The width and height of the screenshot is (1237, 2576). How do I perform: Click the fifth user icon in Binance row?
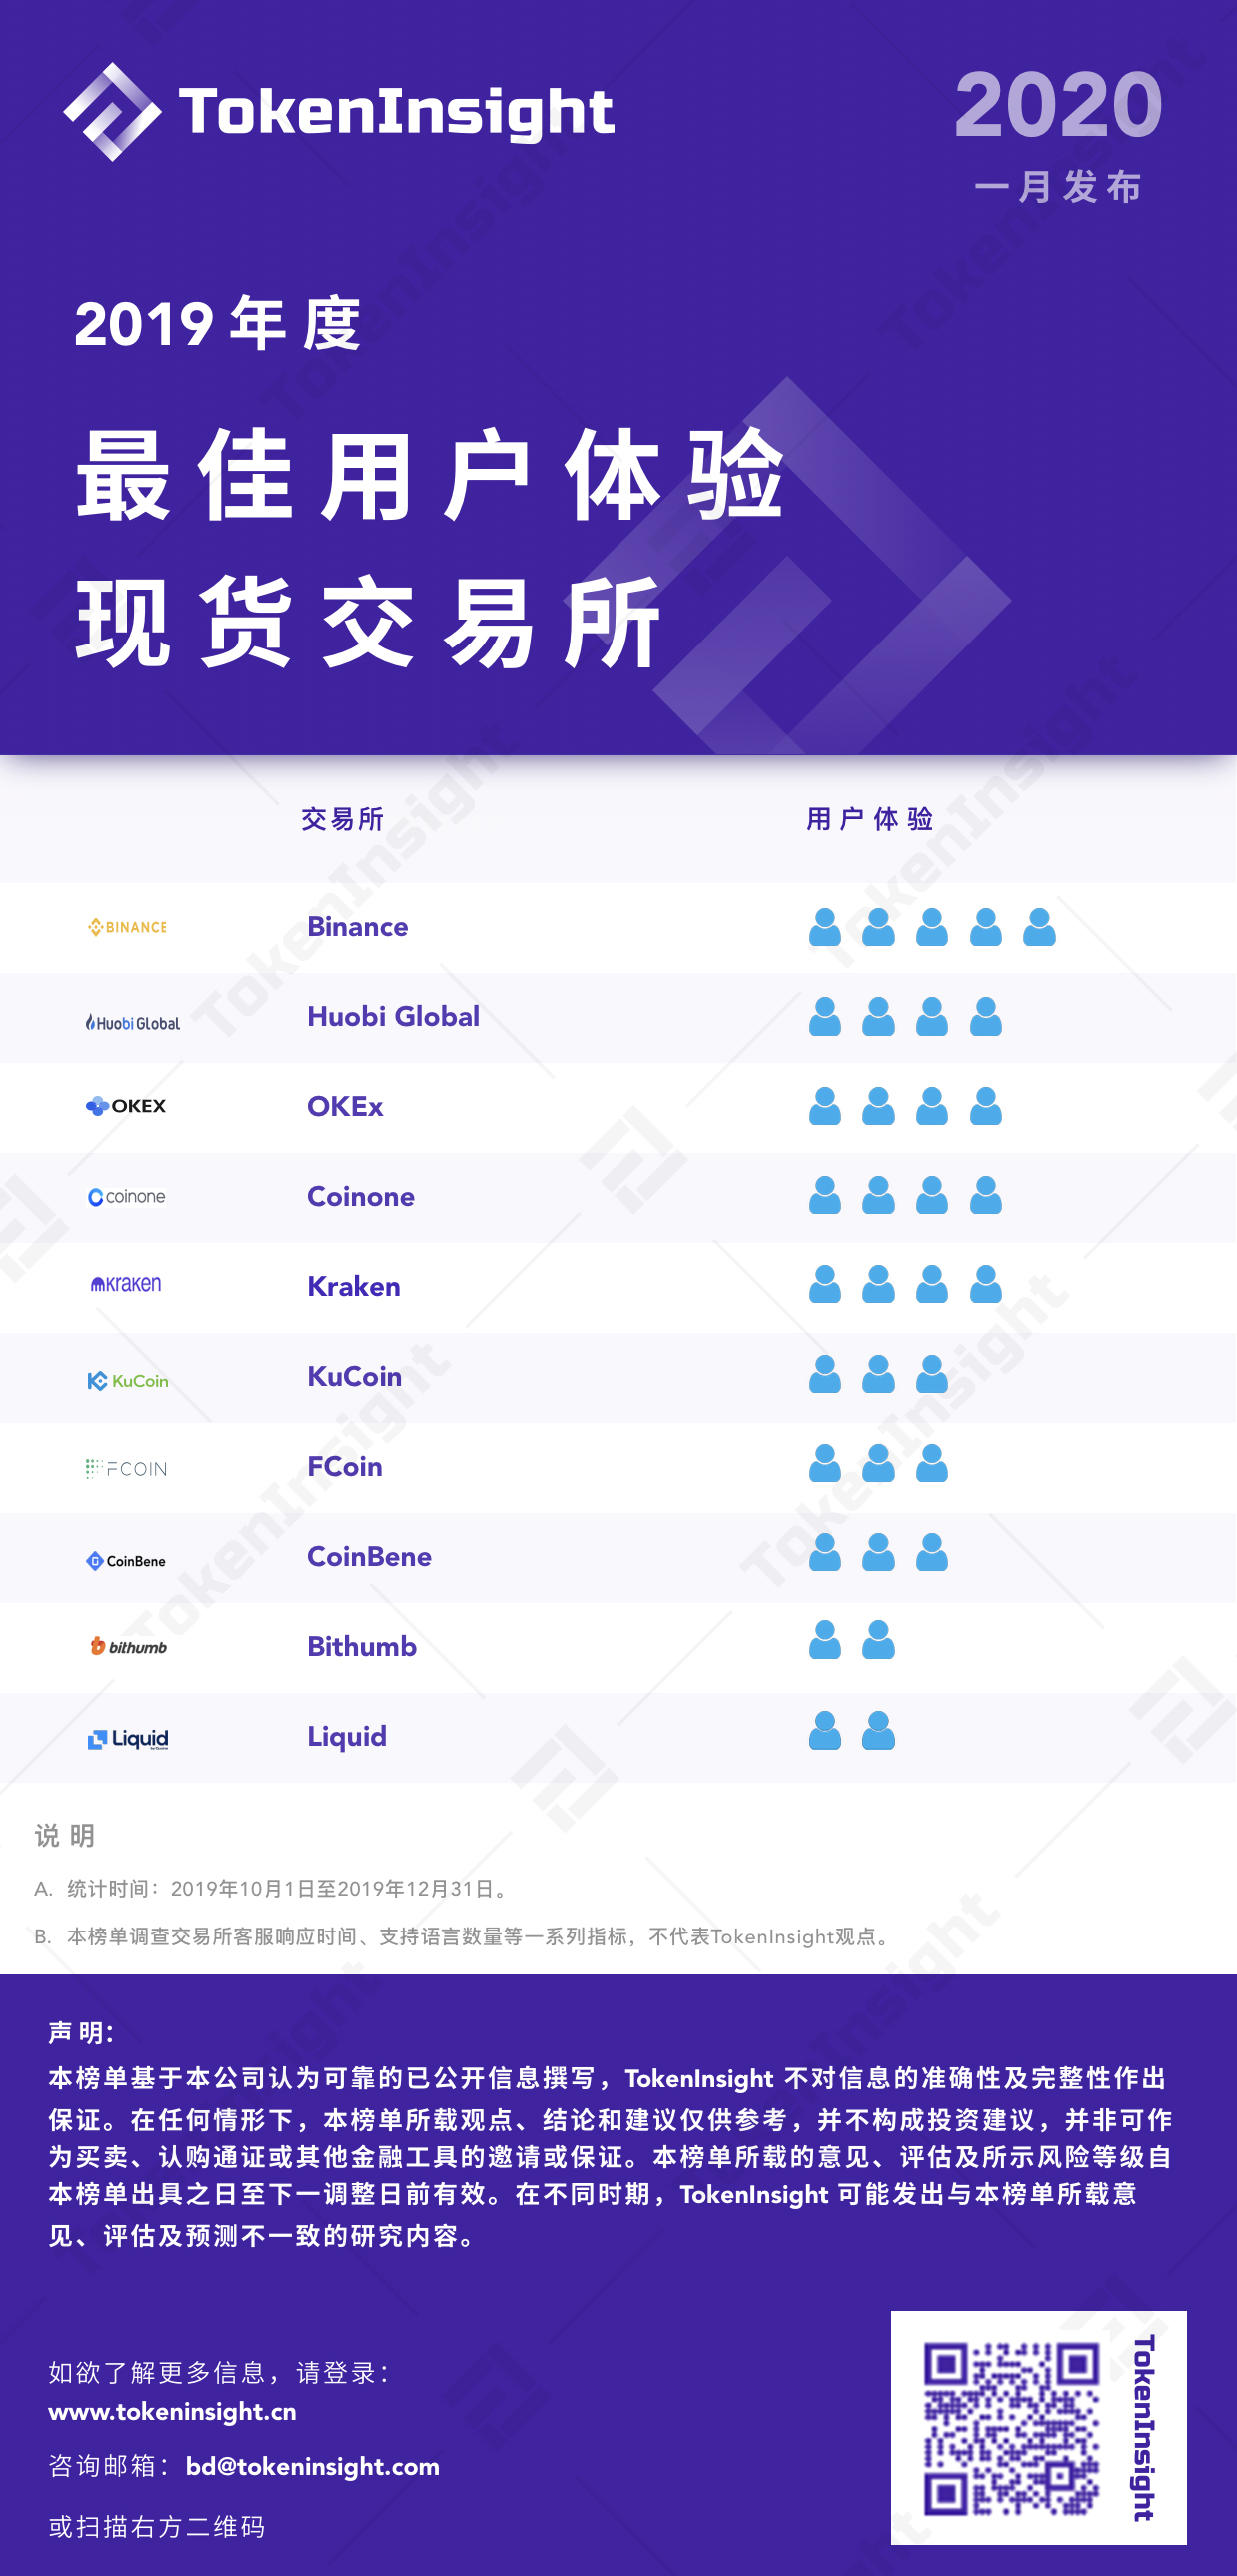tap(1039, 927)
